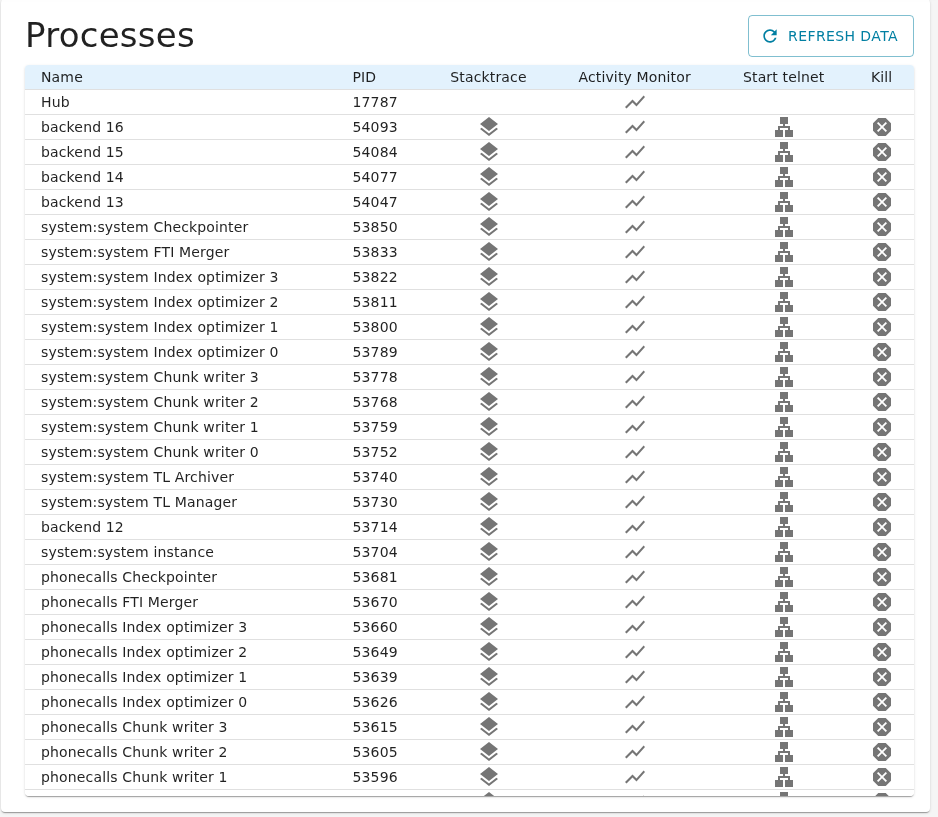938x817 pixels.
Task: Select PID 54084 cell
Action: pos(374,153)
